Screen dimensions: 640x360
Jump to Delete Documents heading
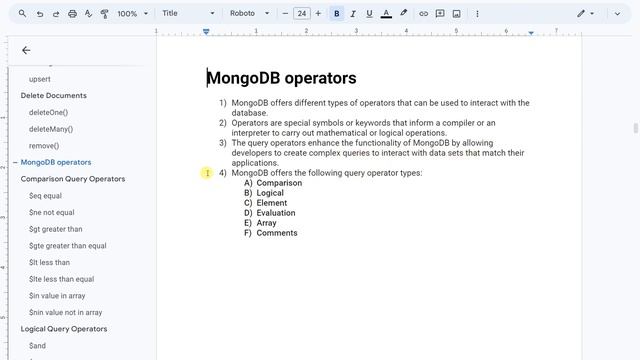point(53,96)
